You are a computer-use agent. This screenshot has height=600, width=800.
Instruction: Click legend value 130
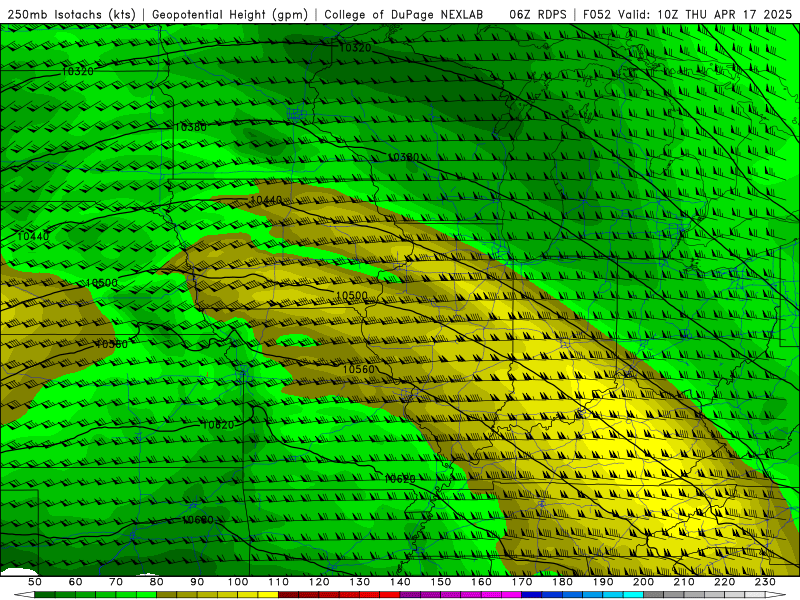coord(360,582)
